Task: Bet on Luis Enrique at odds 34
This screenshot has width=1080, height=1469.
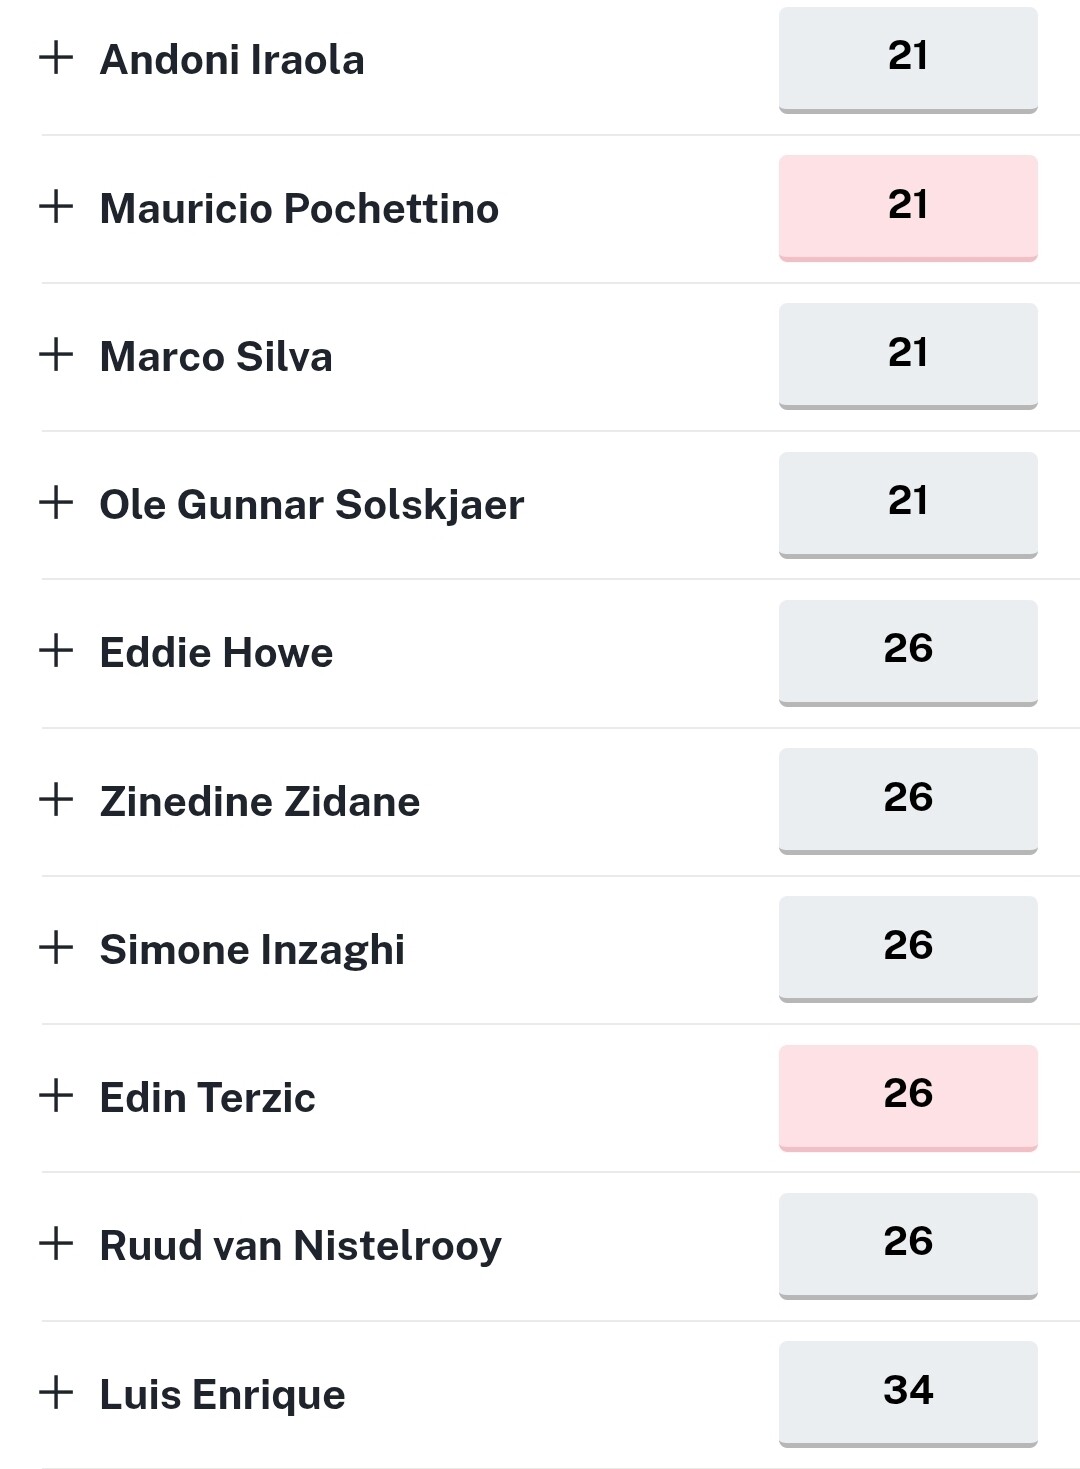Action: pos(908,1392)
